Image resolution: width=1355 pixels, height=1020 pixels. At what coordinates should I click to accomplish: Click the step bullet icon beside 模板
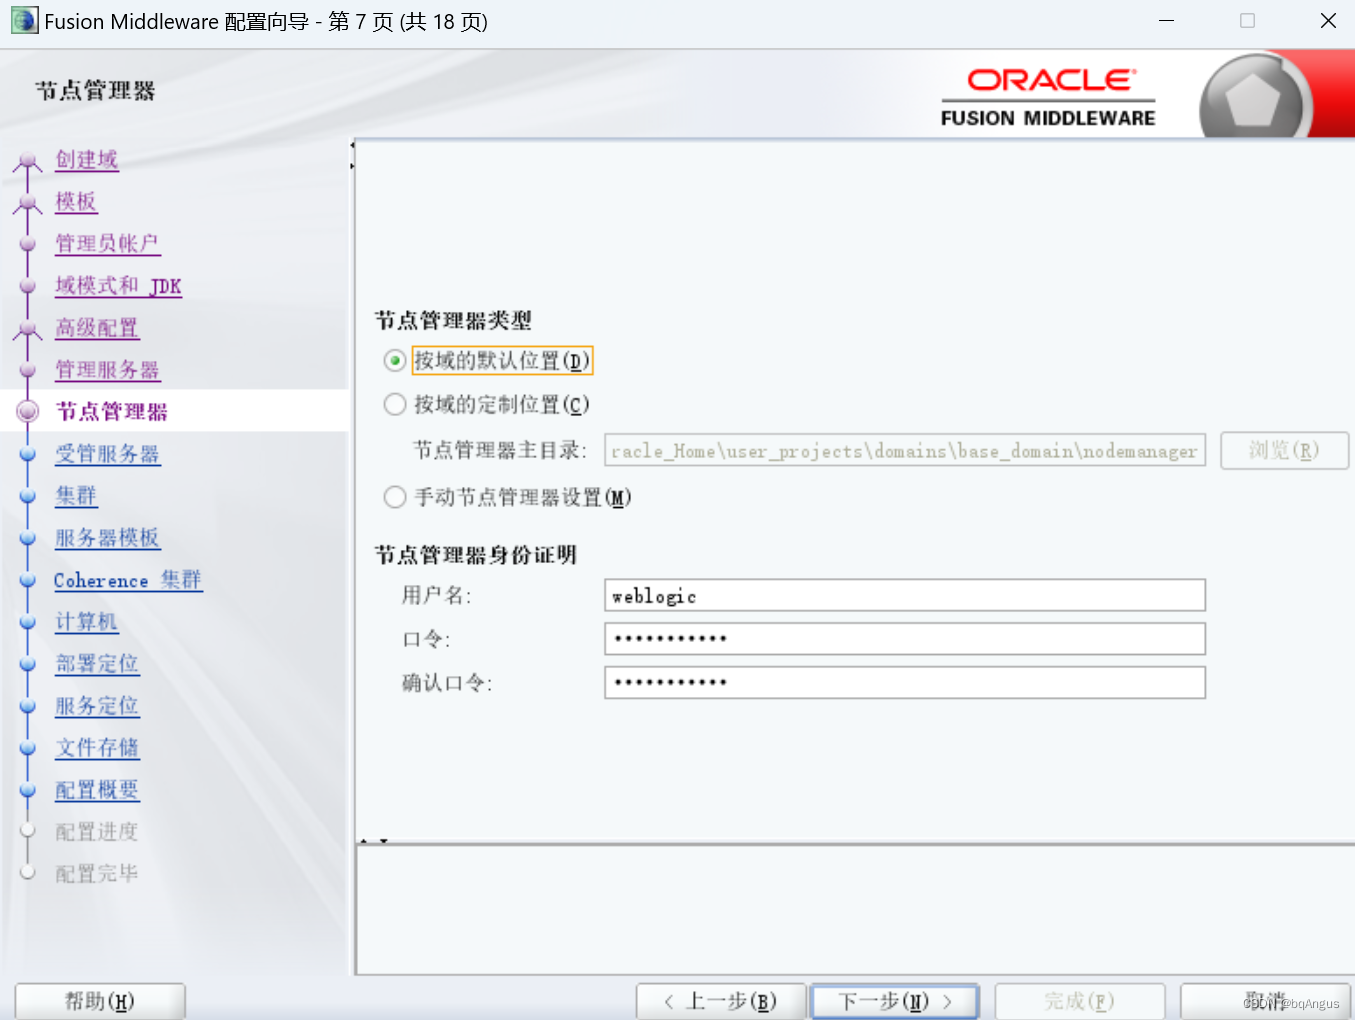28,203
